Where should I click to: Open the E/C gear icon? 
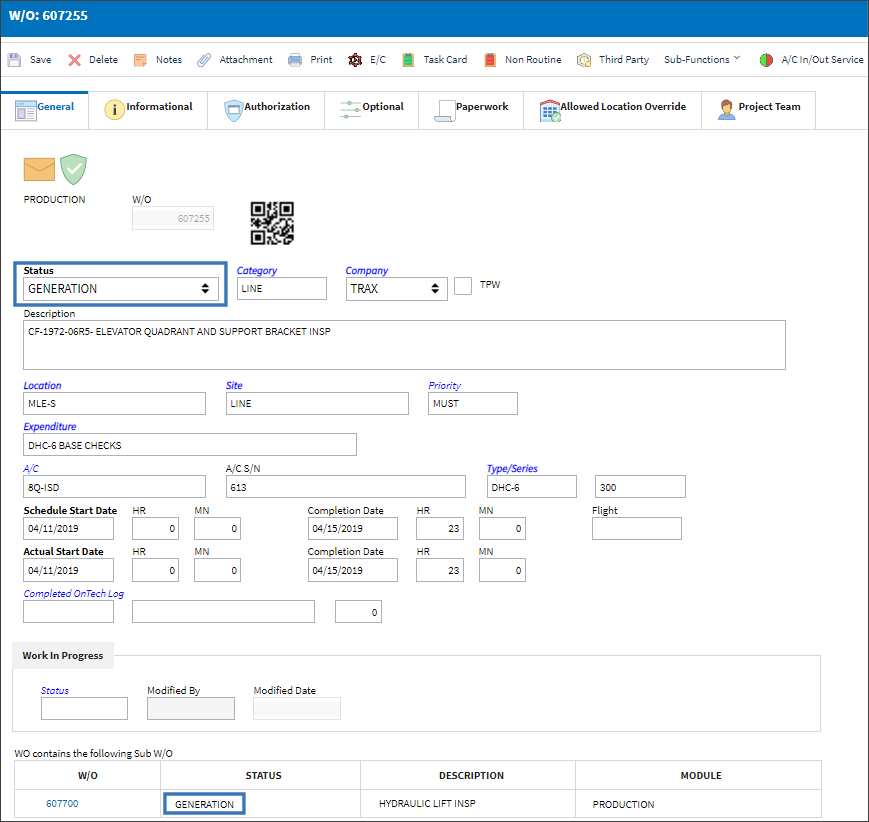tap(355, 60)
